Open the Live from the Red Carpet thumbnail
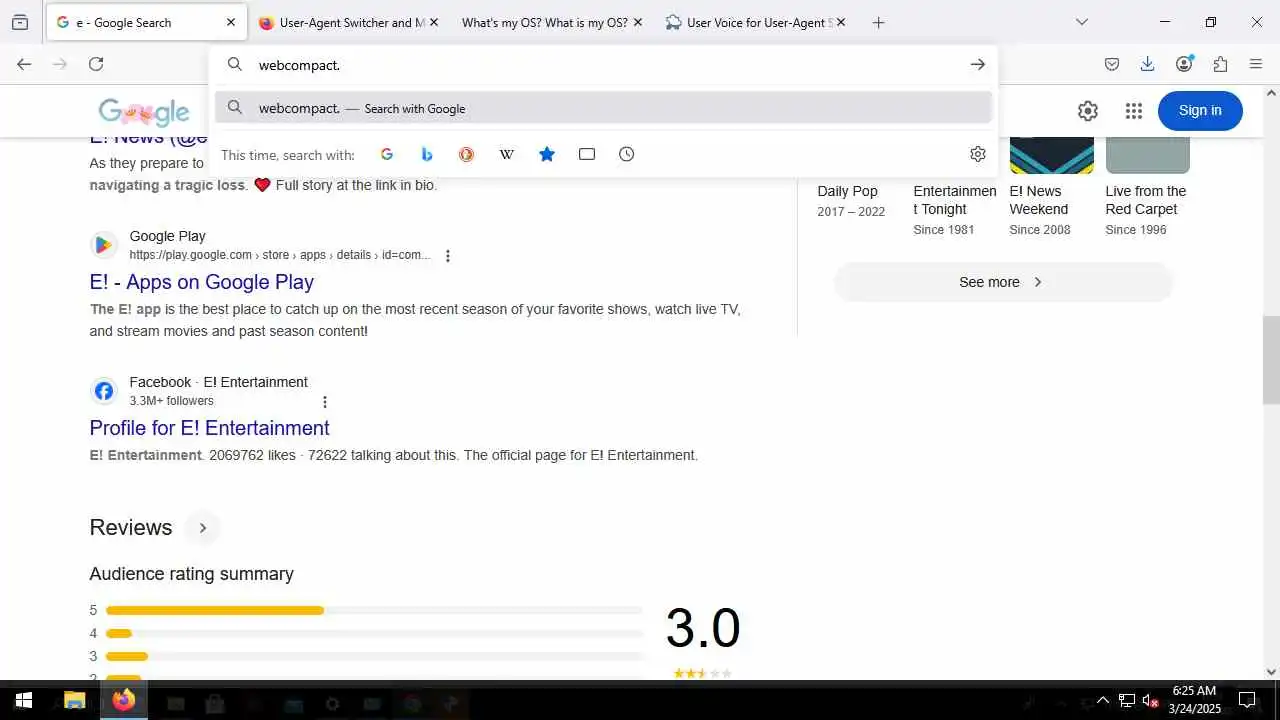 pyautogui.click(x=1147, y=155)
